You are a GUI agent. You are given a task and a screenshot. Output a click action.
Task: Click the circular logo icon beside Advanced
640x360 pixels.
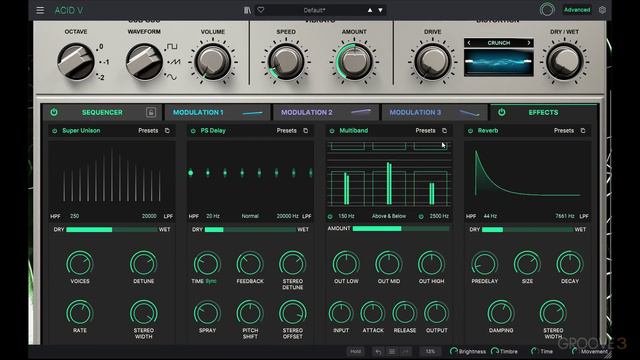547,10
